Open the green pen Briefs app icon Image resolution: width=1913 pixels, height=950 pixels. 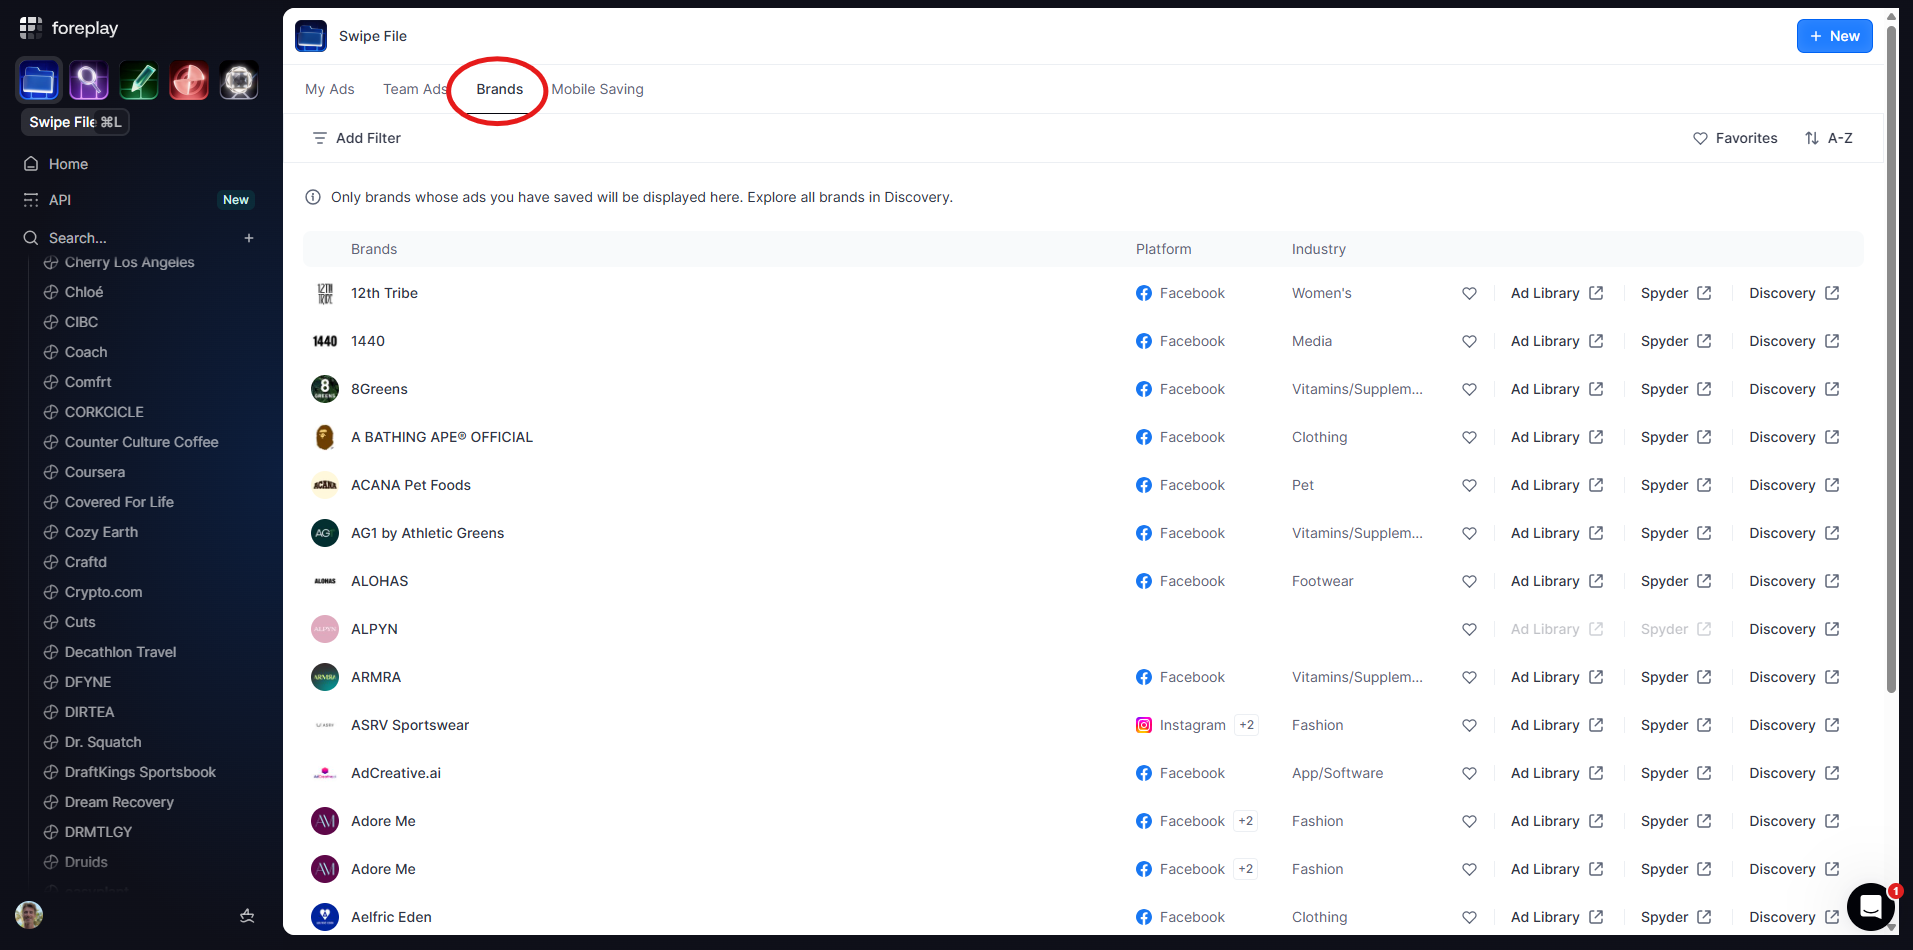139,81
